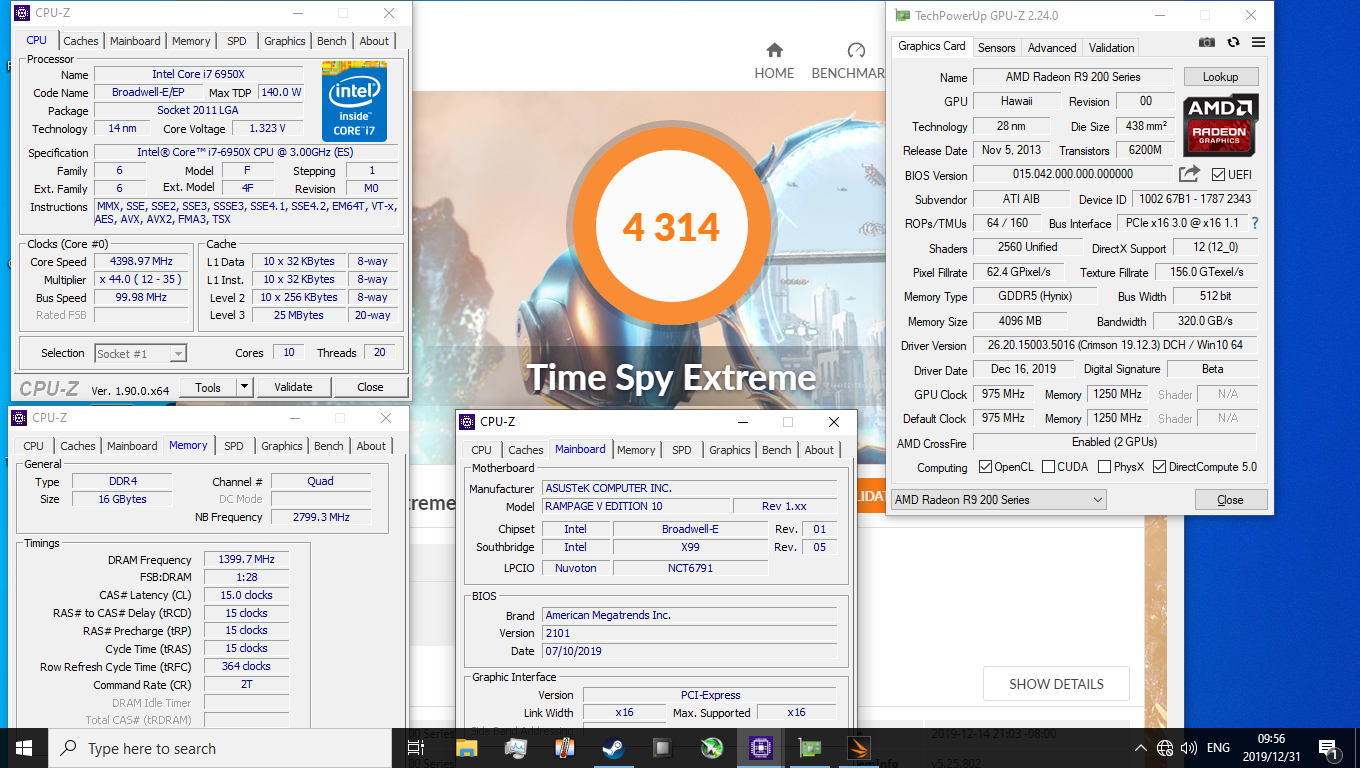Click the title icon of the CPU-Z Mainboard window
1360x768 pixels.
tap(467, 422)
